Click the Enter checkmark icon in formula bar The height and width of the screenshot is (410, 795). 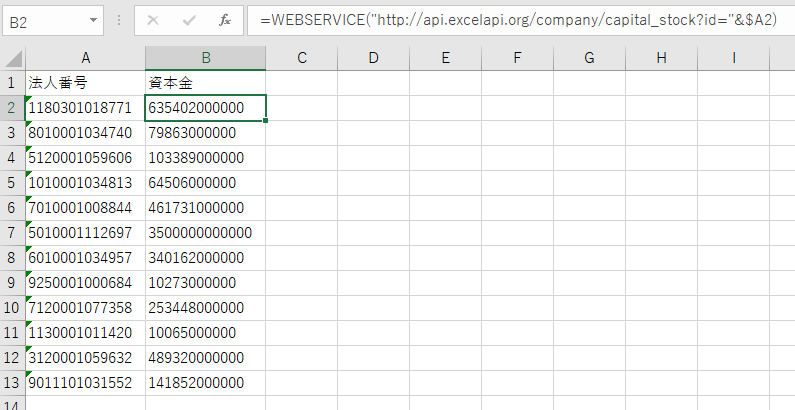coord(189,20)
